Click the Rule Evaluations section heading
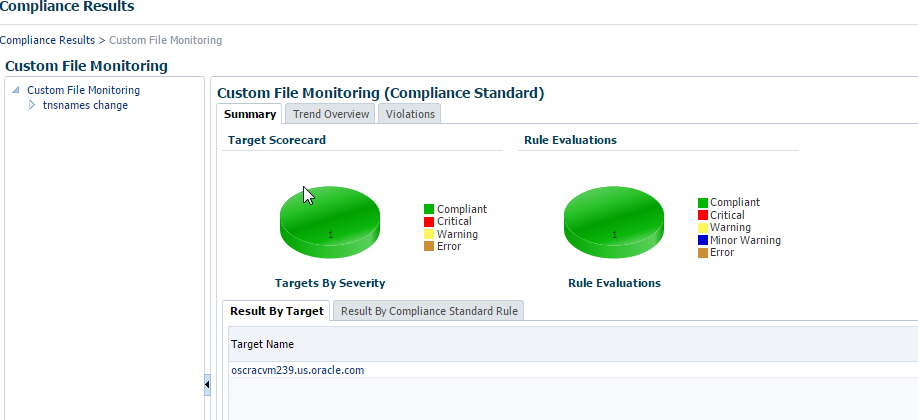 tap(570, 140)
